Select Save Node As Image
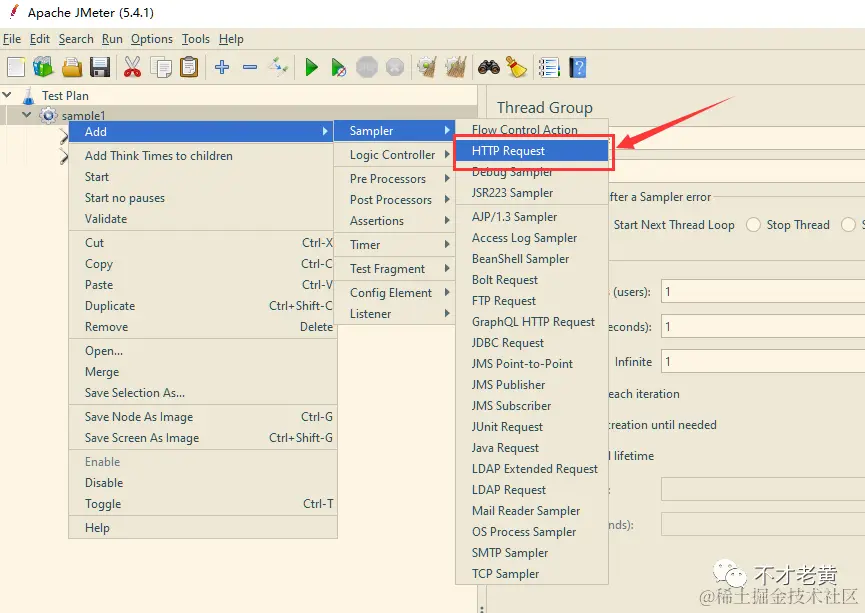865x613 pixels. click(202, 417)
